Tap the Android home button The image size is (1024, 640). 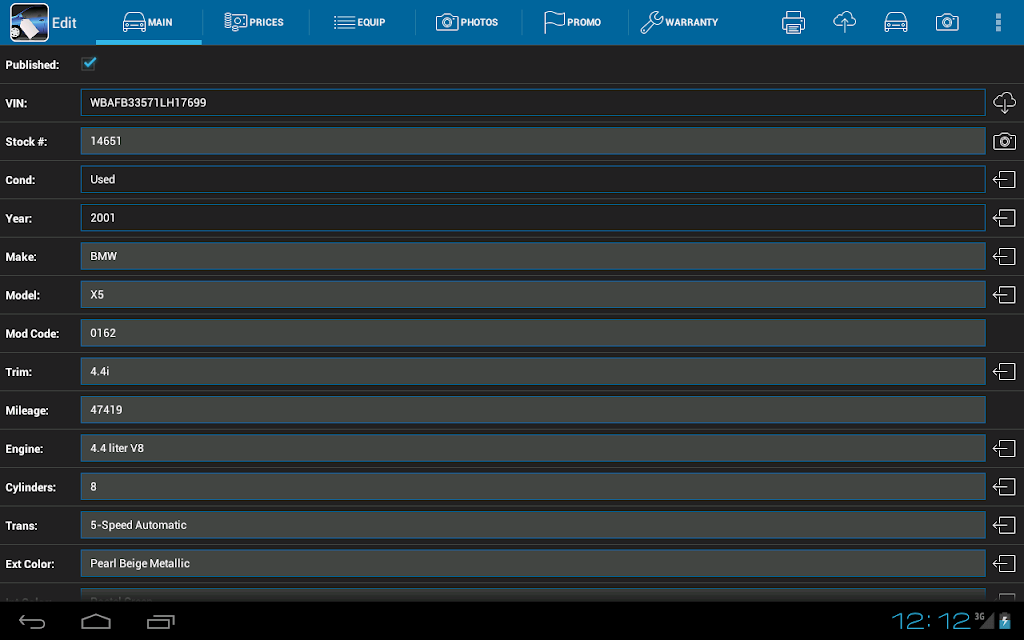coord(96,622)
